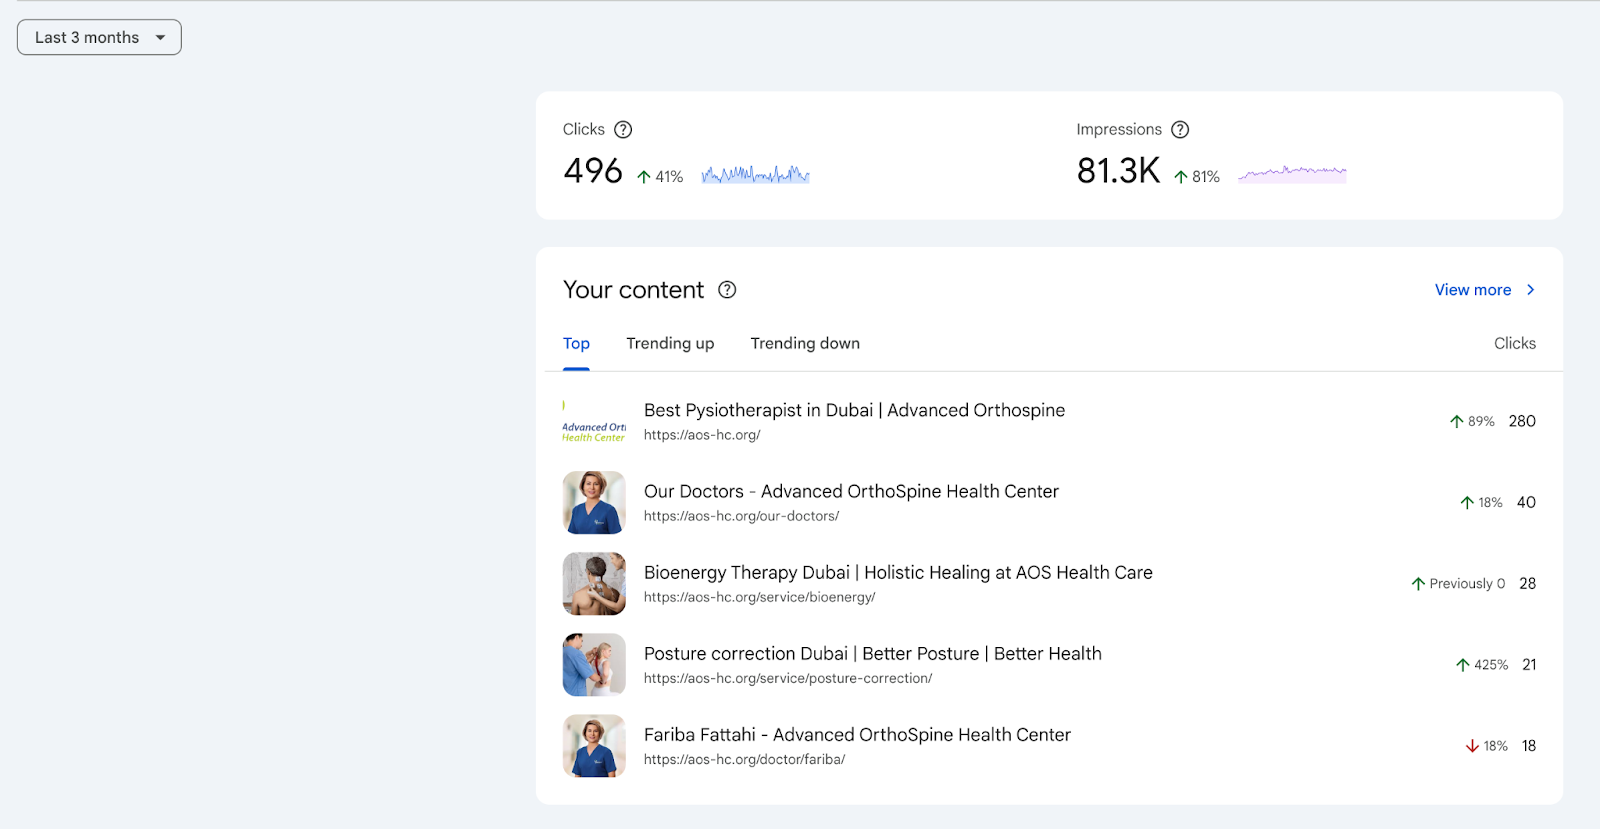Click the 81% impressions change indicator
This screenshot has height=829, width=1600.
(1197, 177)
